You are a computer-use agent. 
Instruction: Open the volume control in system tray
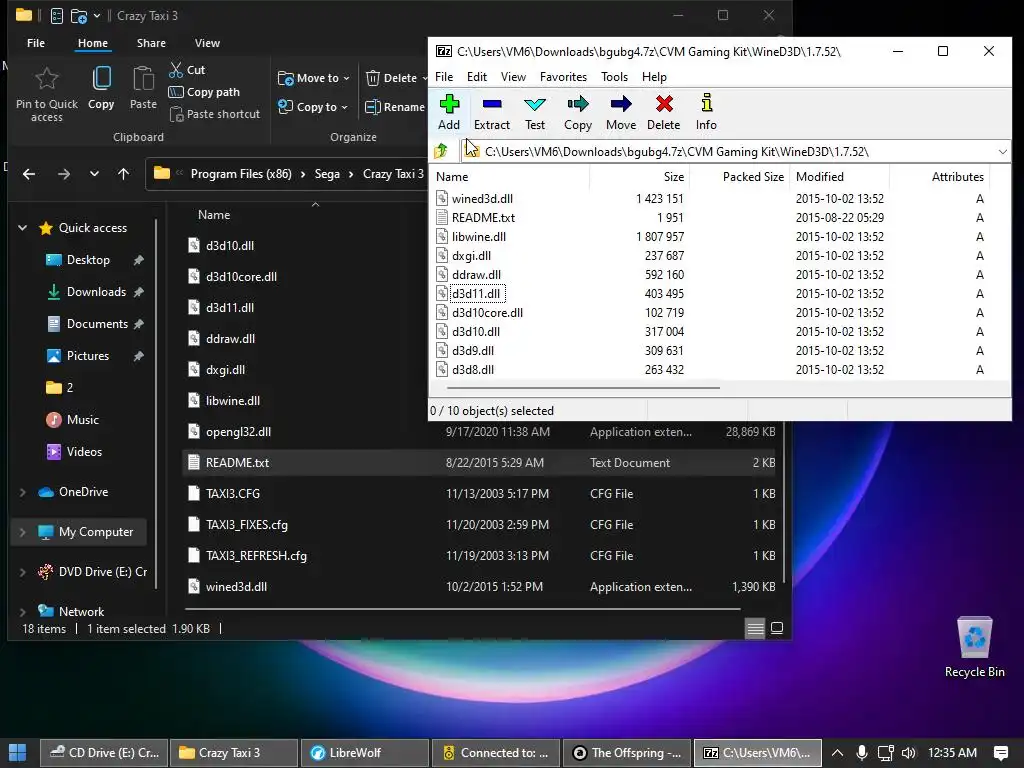(908, 753)
